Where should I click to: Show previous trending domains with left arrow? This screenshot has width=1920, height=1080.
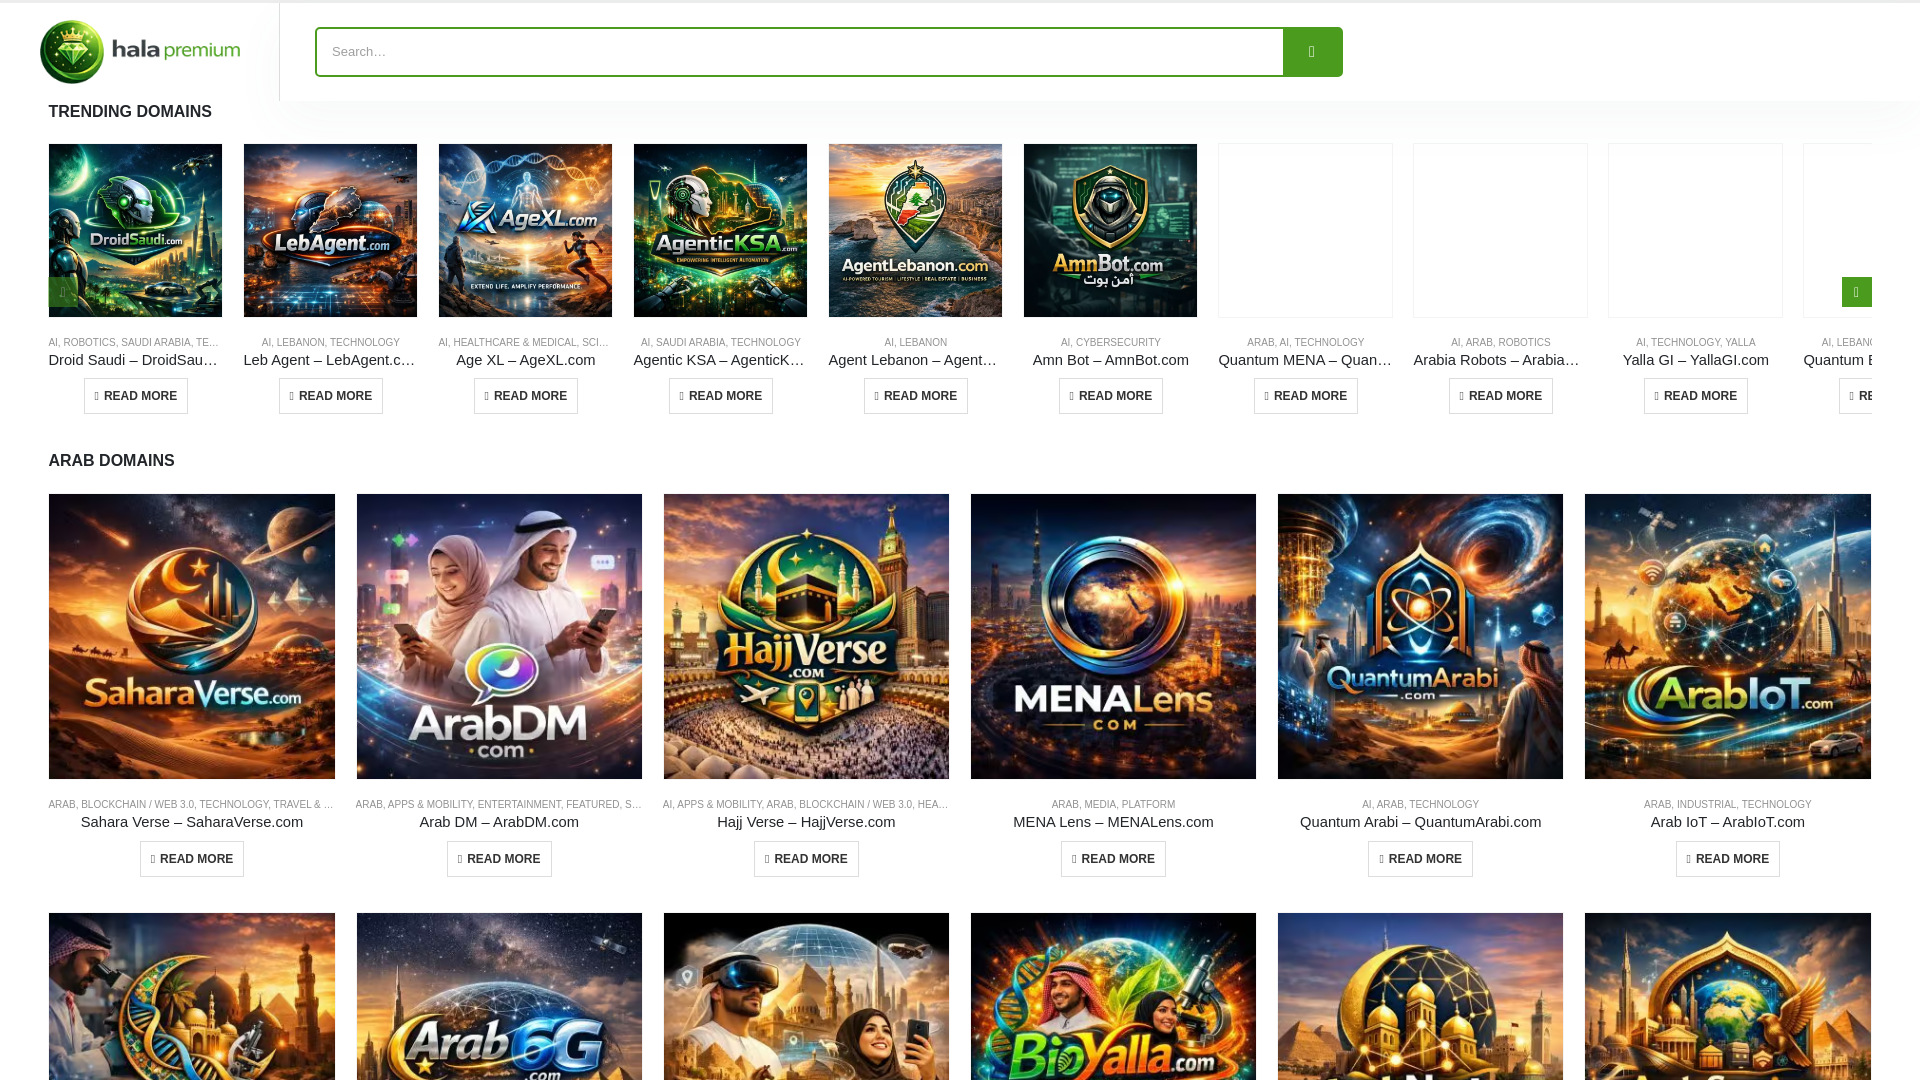tap(62, 292)
